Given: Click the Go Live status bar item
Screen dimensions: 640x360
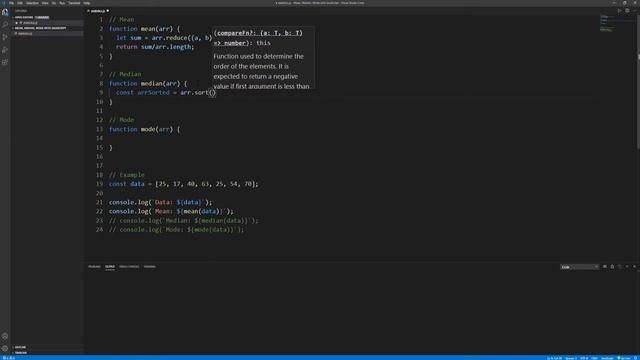Looking at the screenshot, I should coord(624,358).
